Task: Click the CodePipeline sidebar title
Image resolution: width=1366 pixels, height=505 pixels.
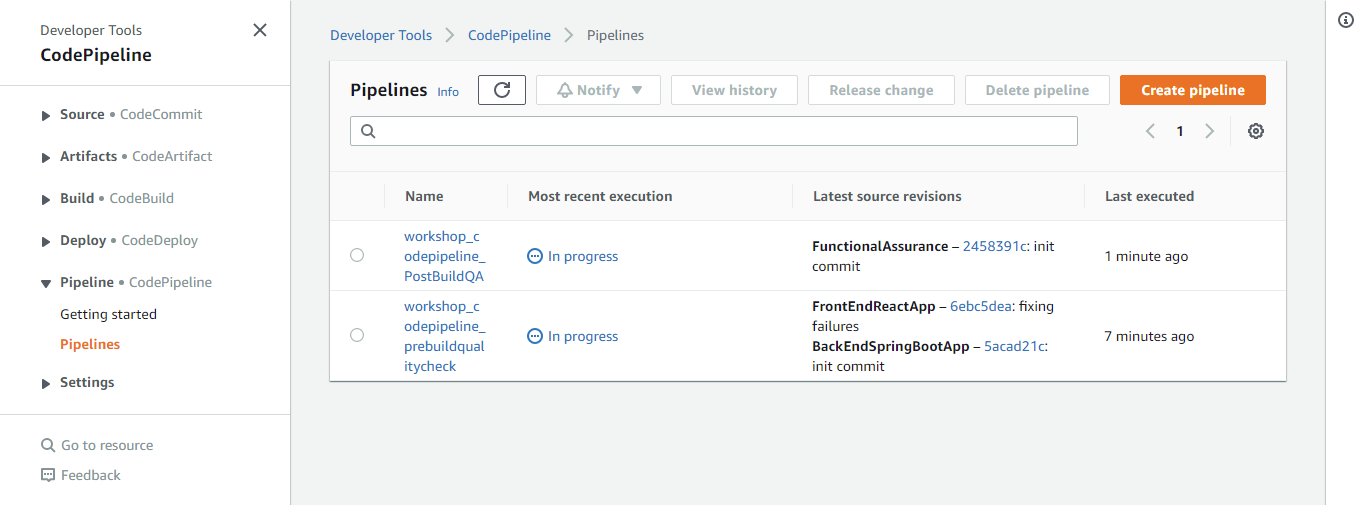Action: 96,55
